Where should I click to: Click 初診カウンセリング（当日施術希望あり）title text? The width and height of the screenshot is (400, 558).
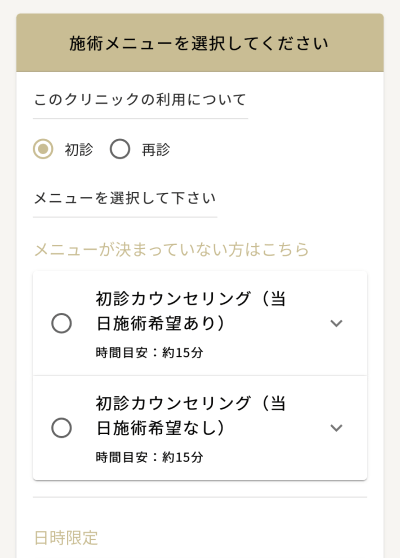coord(191,311)
